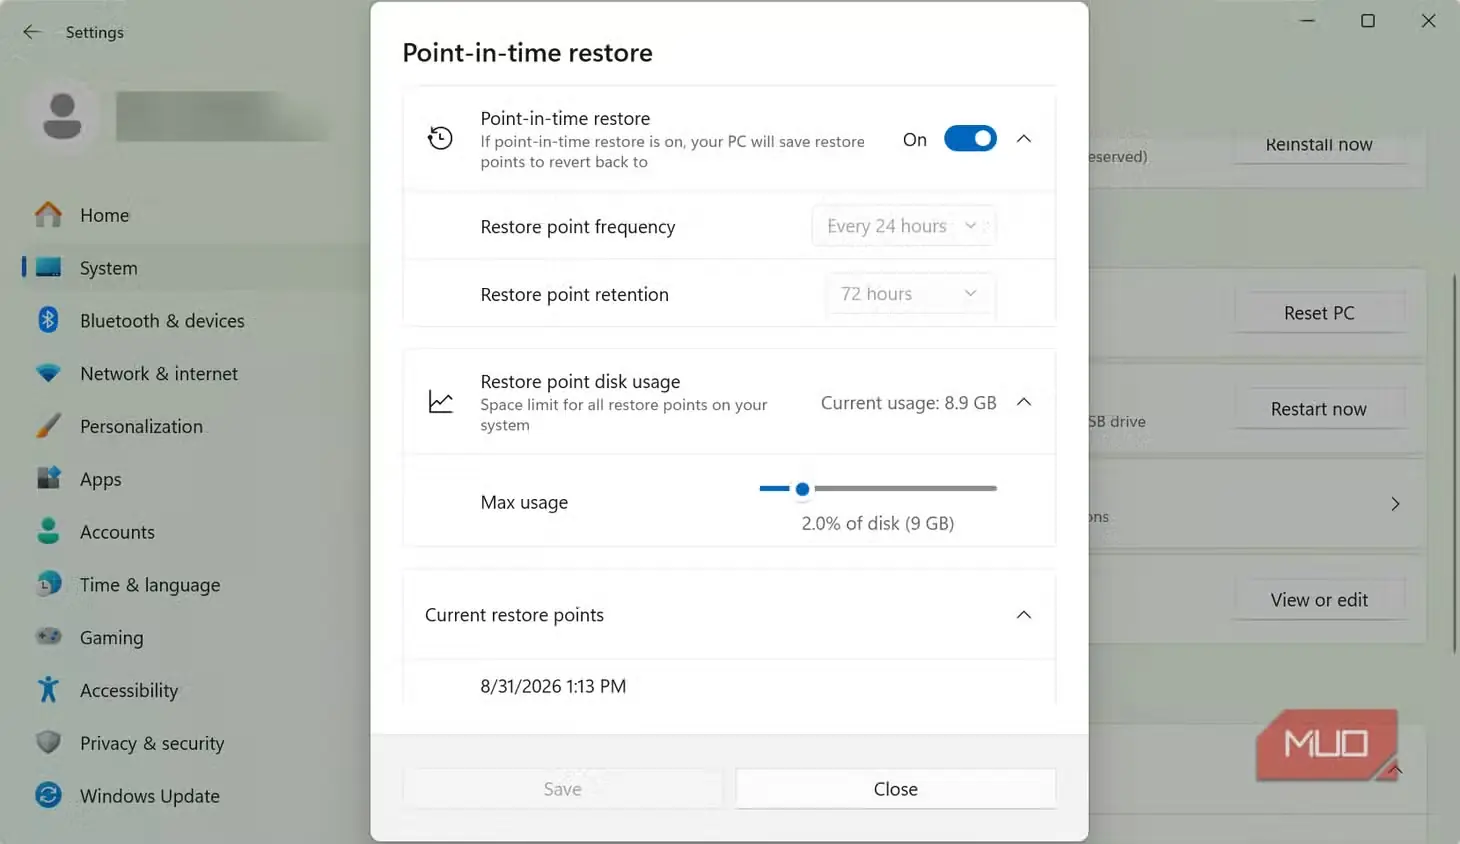This screenshot has width=1460, height=844.
Task: Open the Restore point frequency dropdown
Action: tap(903, 226)
